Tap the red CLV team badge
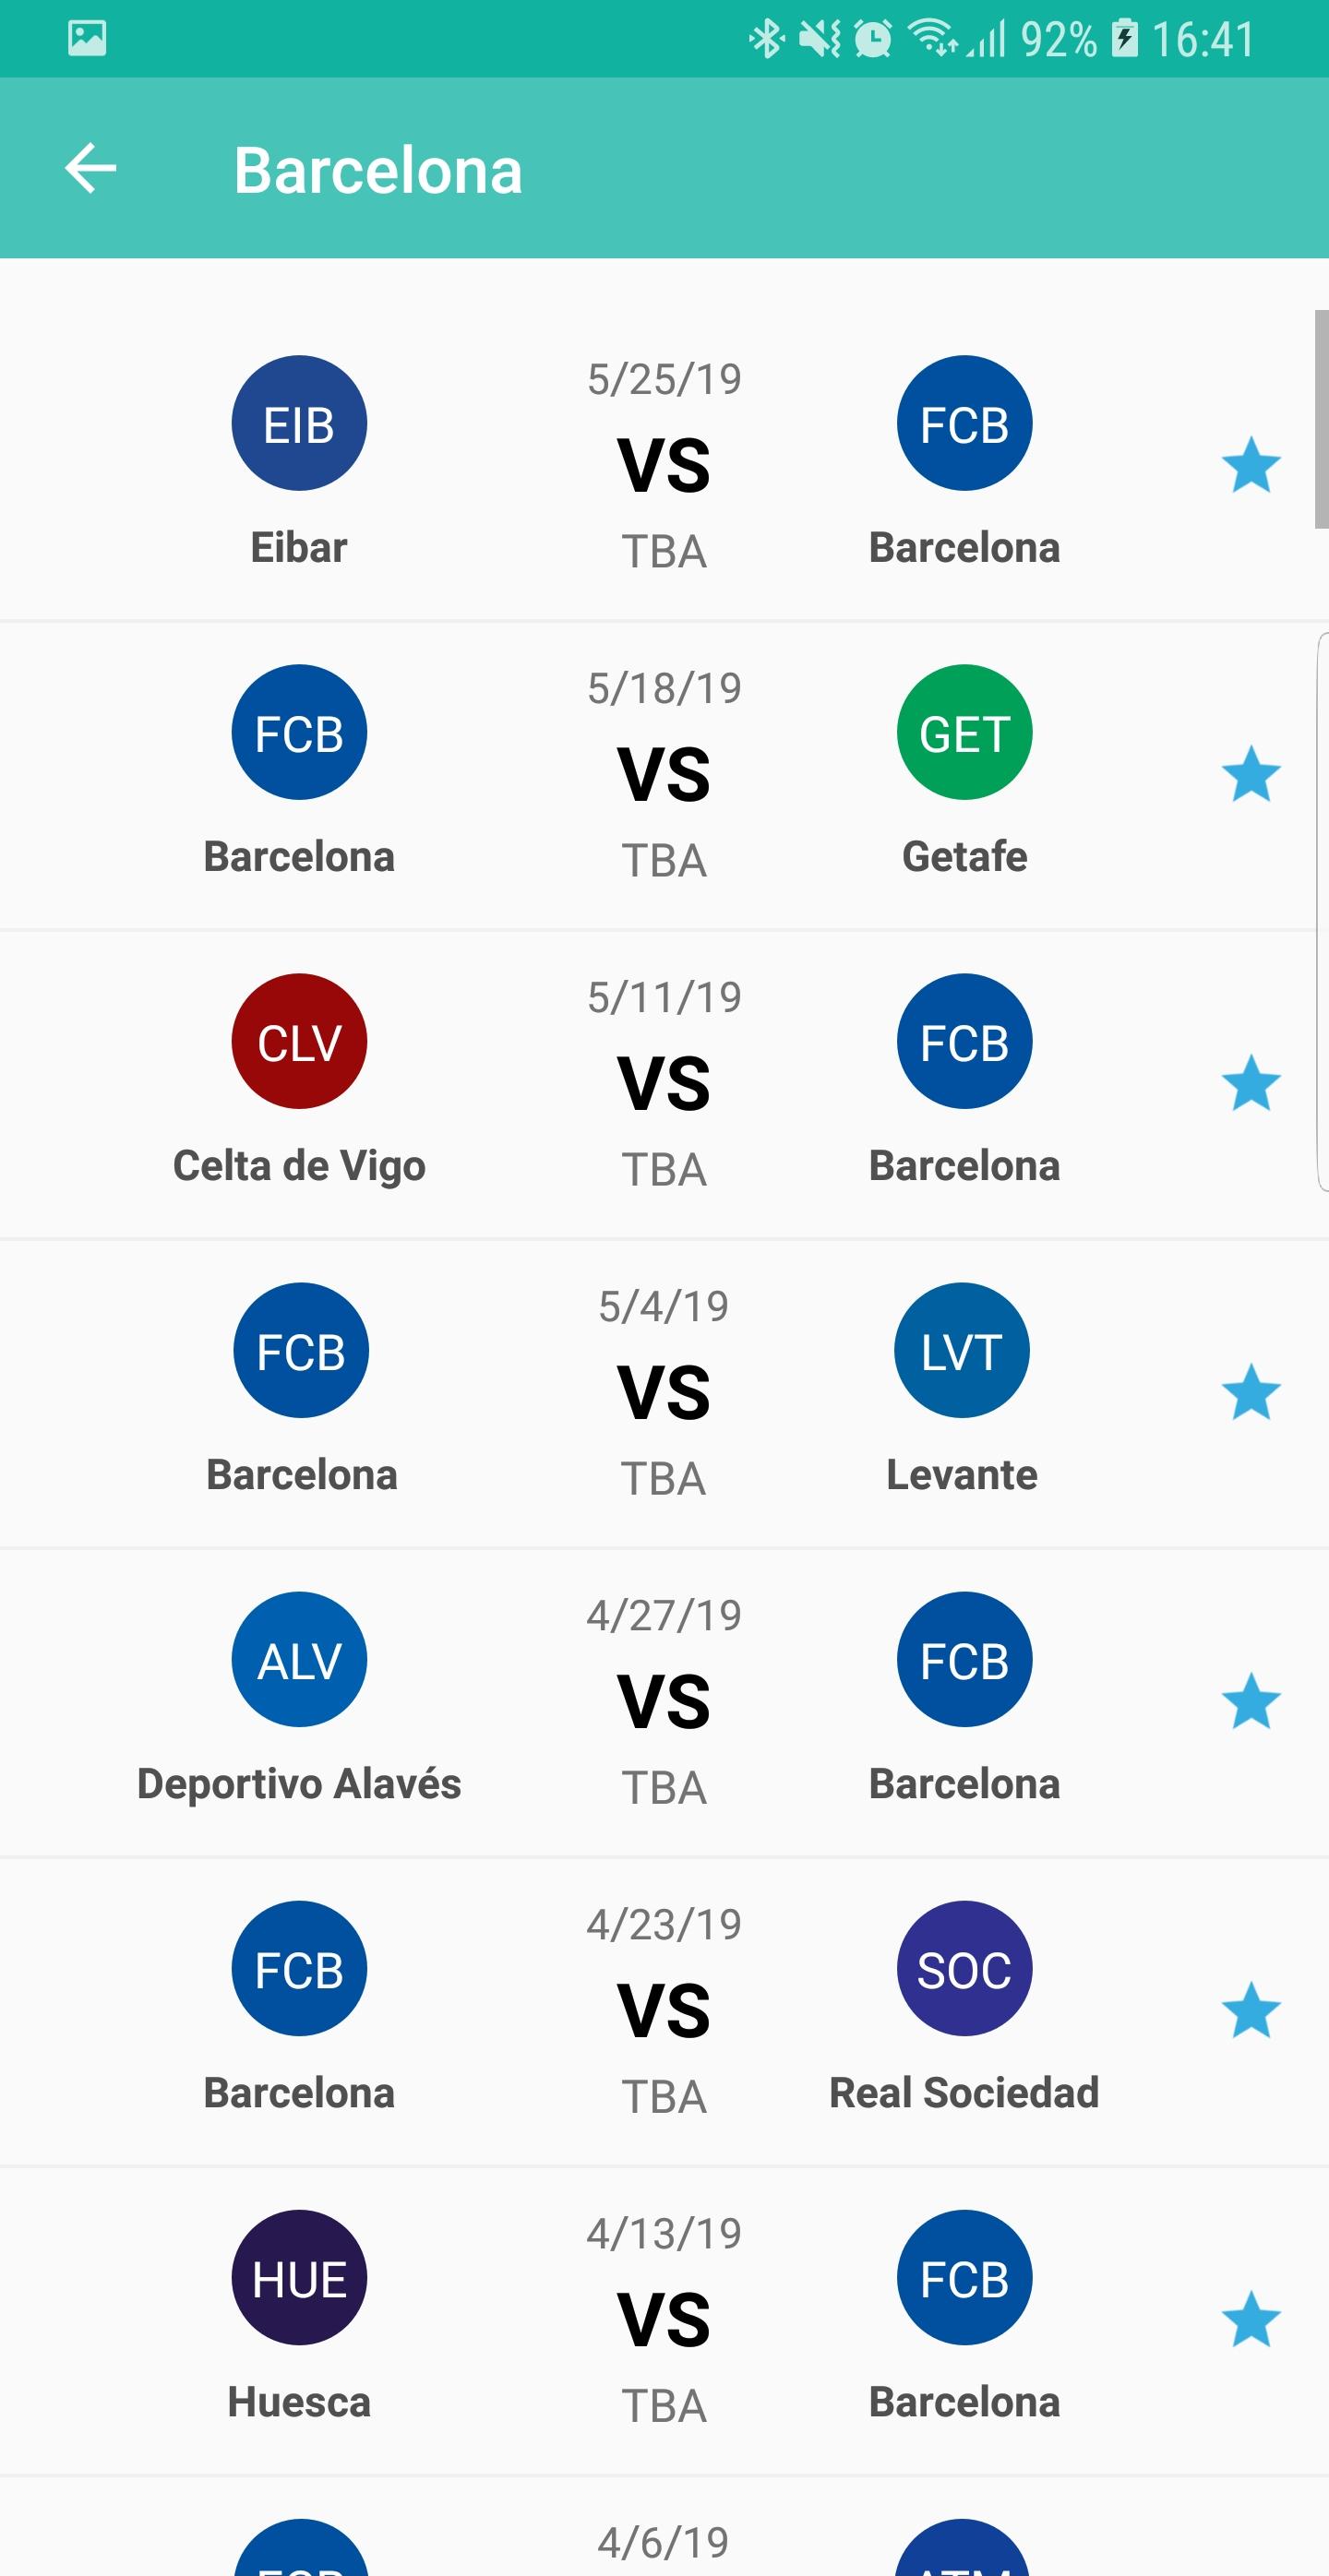Viewport: 1329px width, 2576px height. (299, 1041)
